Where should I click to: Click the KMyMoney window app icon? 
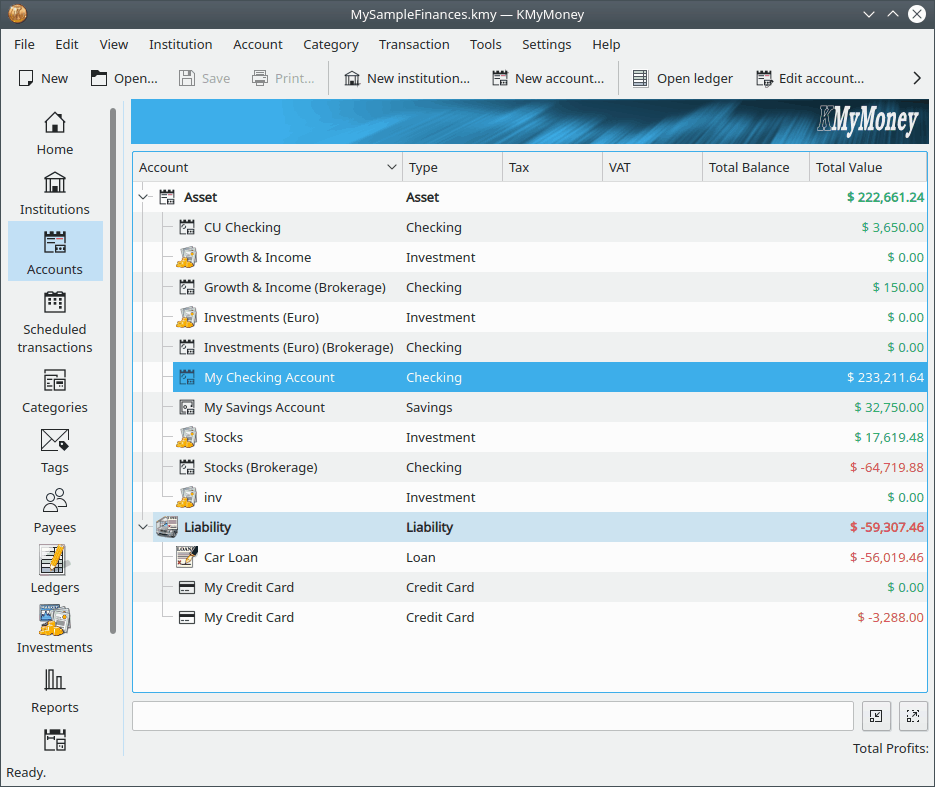17,13
